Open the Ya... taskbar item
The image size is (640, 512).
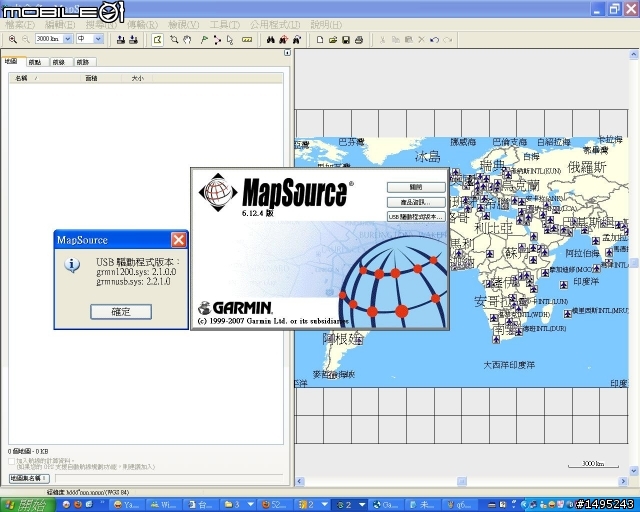point(127,505)
